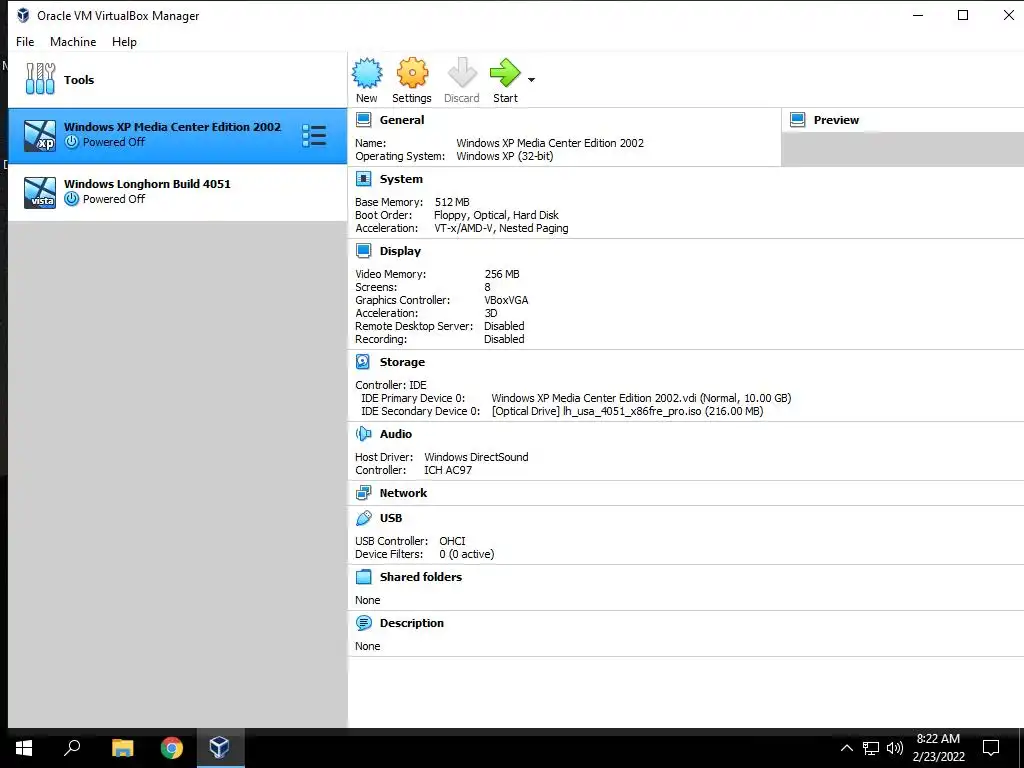Click the Storage disk icon
The height and width of the screenshot is (768, 1024).
coord(364,362)
